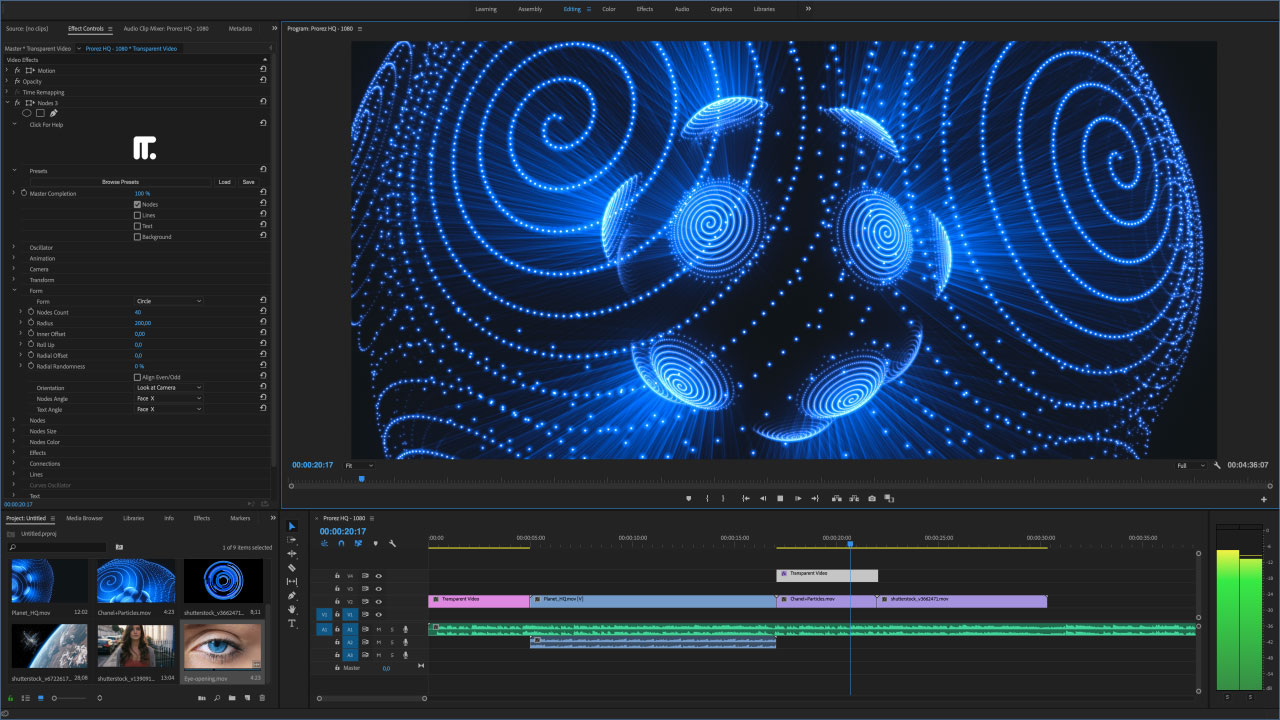1280x720 pixels.
Task: Expand the Oscillator parameter group
Action: pyautogui.click(x=14, y=247)
